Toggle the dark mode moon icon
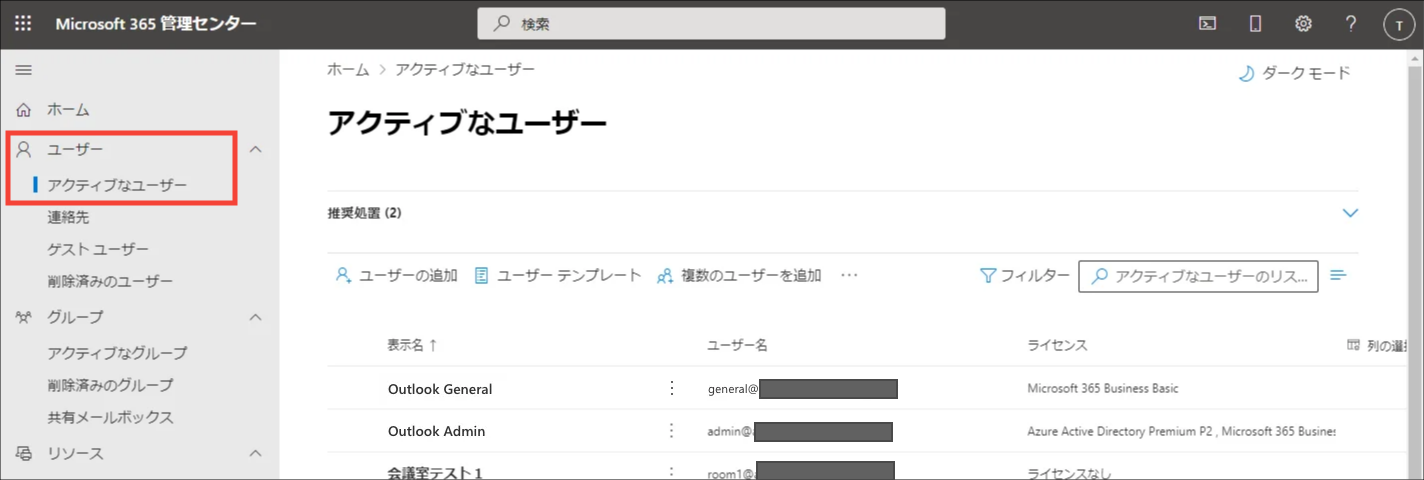The height and width of the screenshot is (480, 1424). coord(1245,73)
